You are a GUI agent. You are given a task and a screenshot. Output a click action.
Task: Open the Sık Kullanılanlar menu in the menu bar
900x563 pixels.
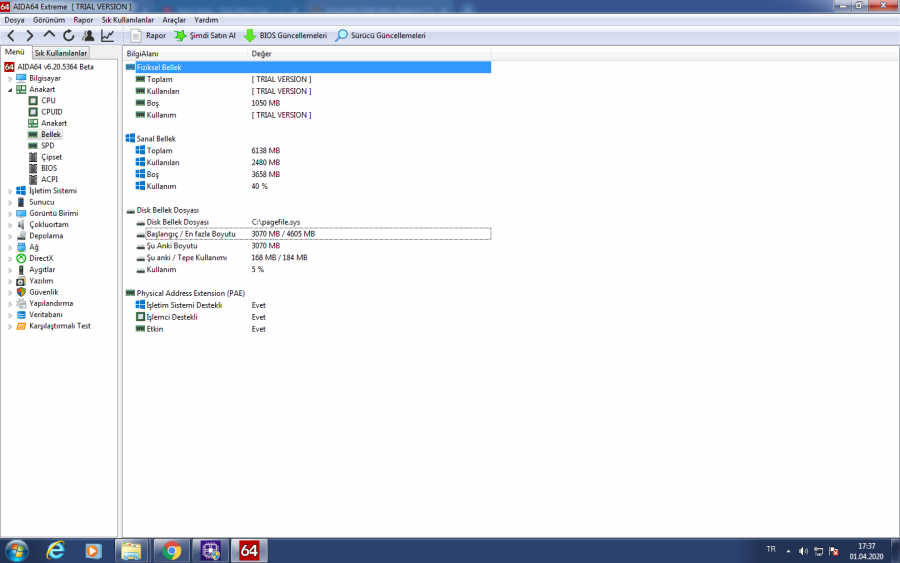pos(127,20)
